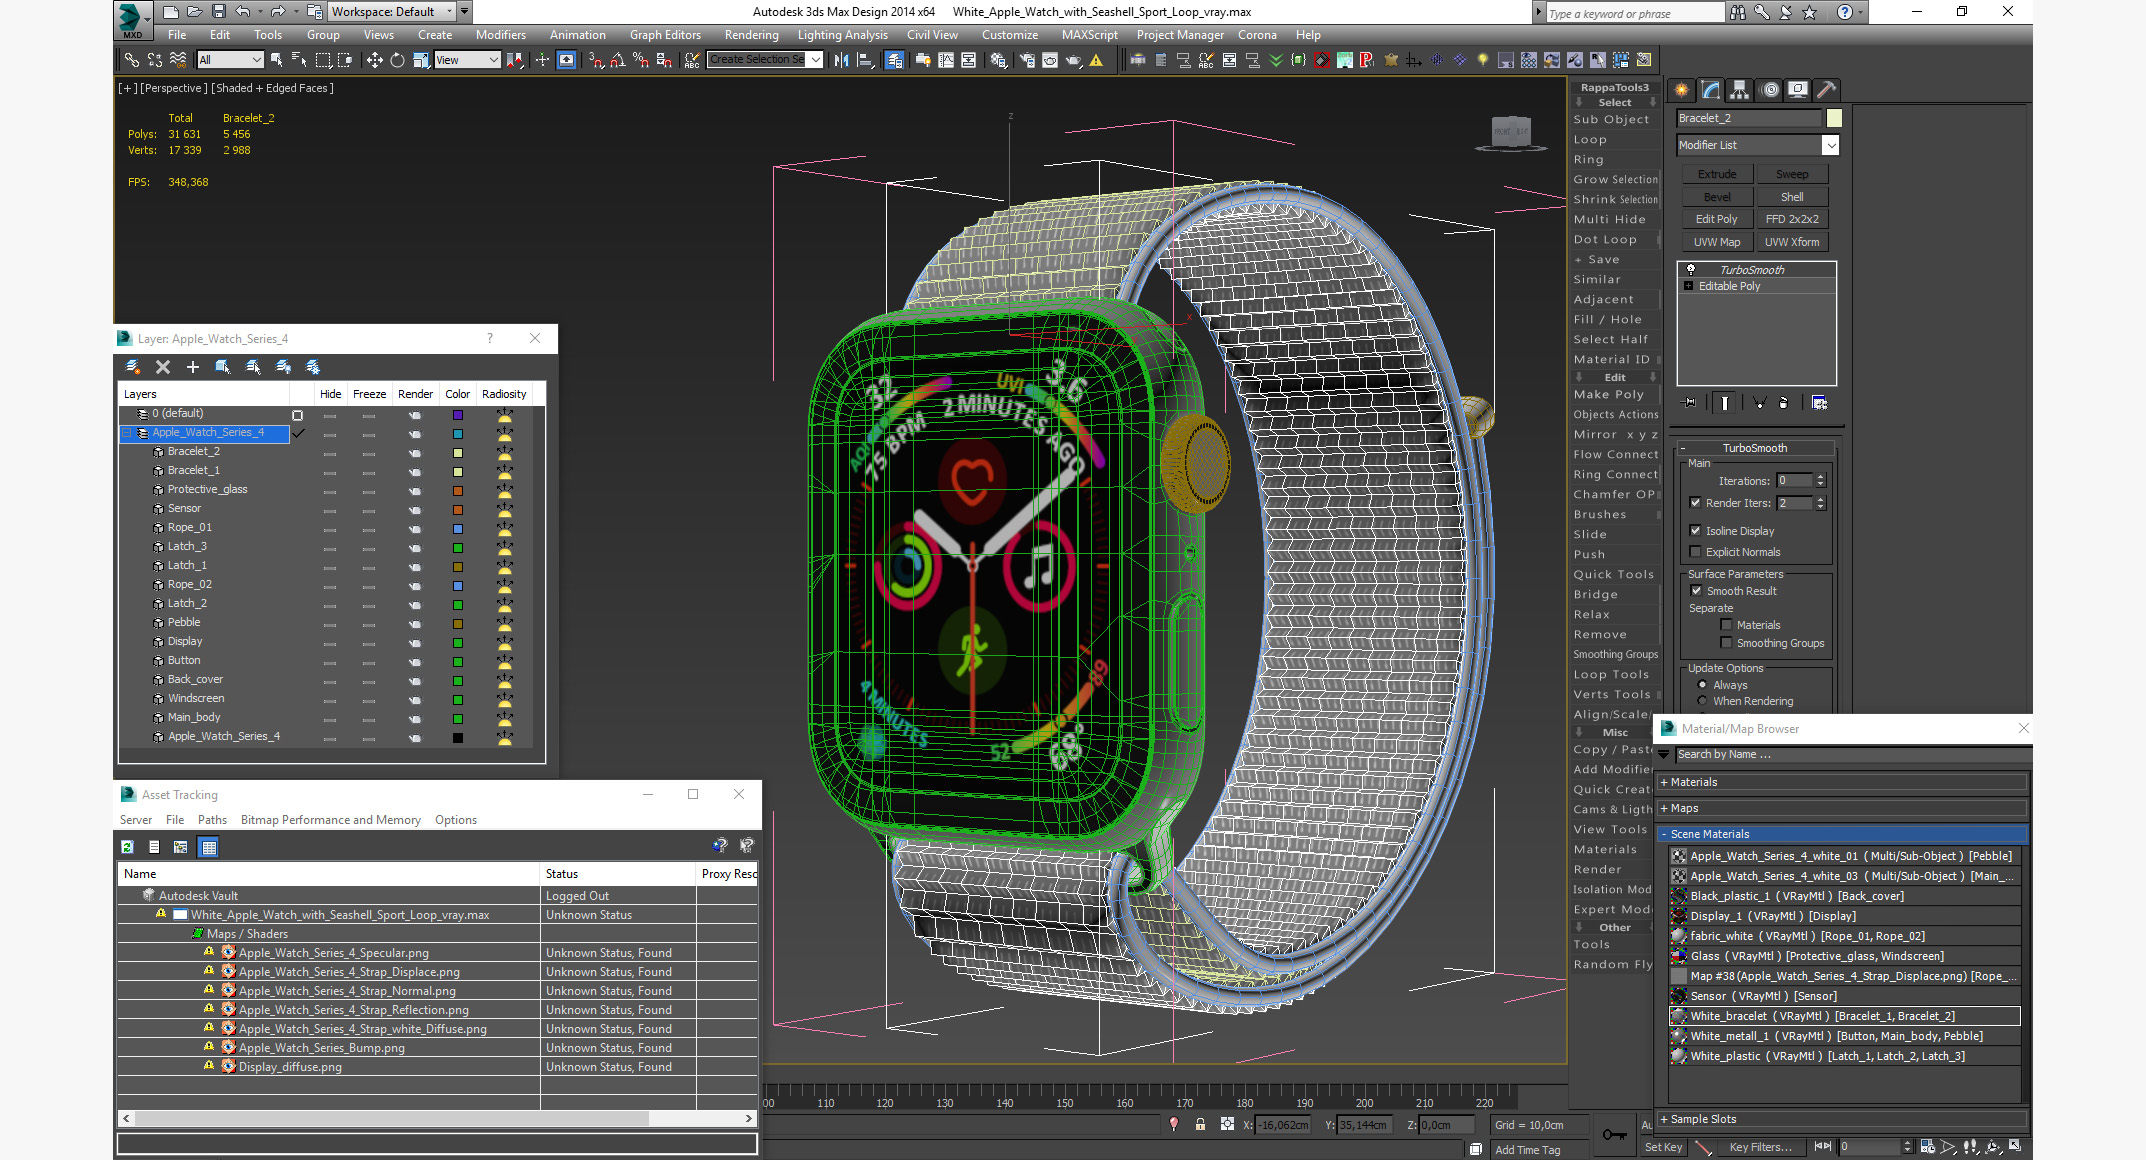Delete highlighted layer with X icon
Image resolution: width=2146 pixels, height=1160 pixels.
pos(163,367)
